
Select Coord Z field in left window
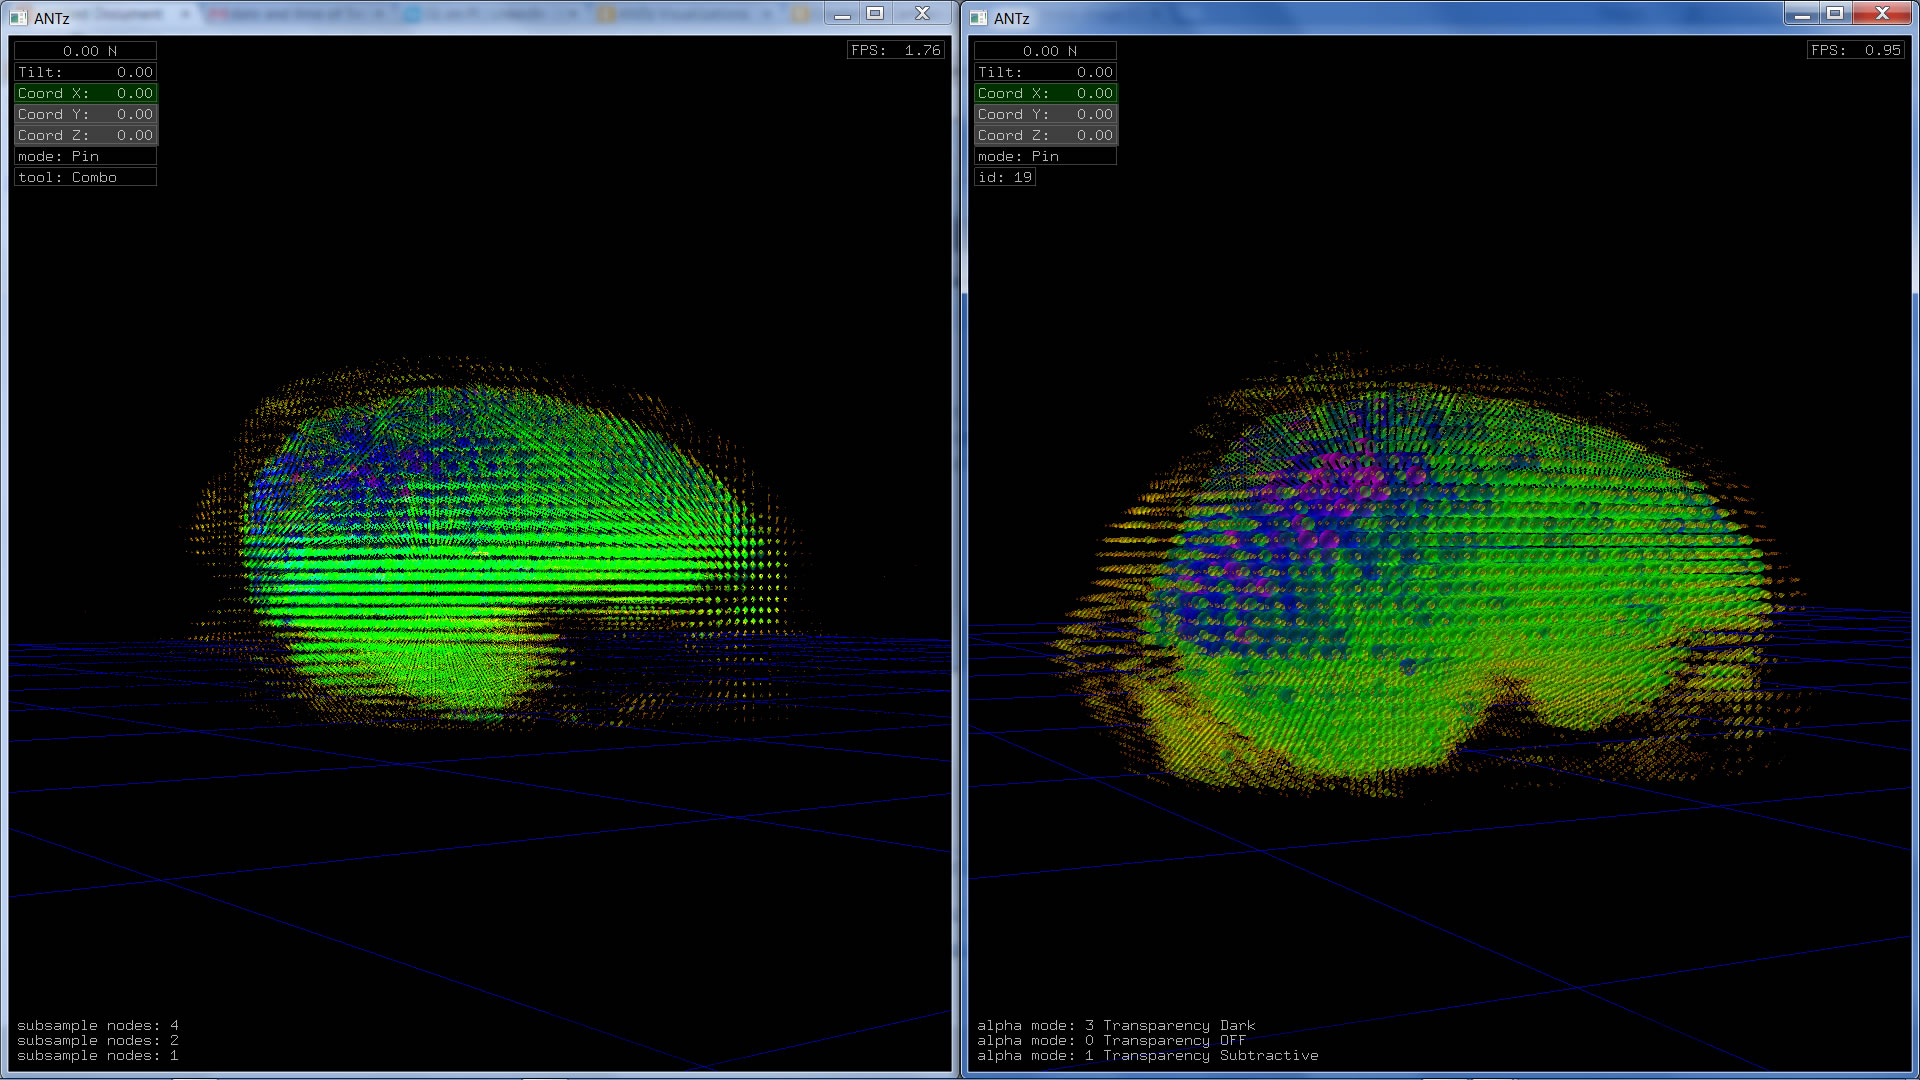(x=85, y=135)
